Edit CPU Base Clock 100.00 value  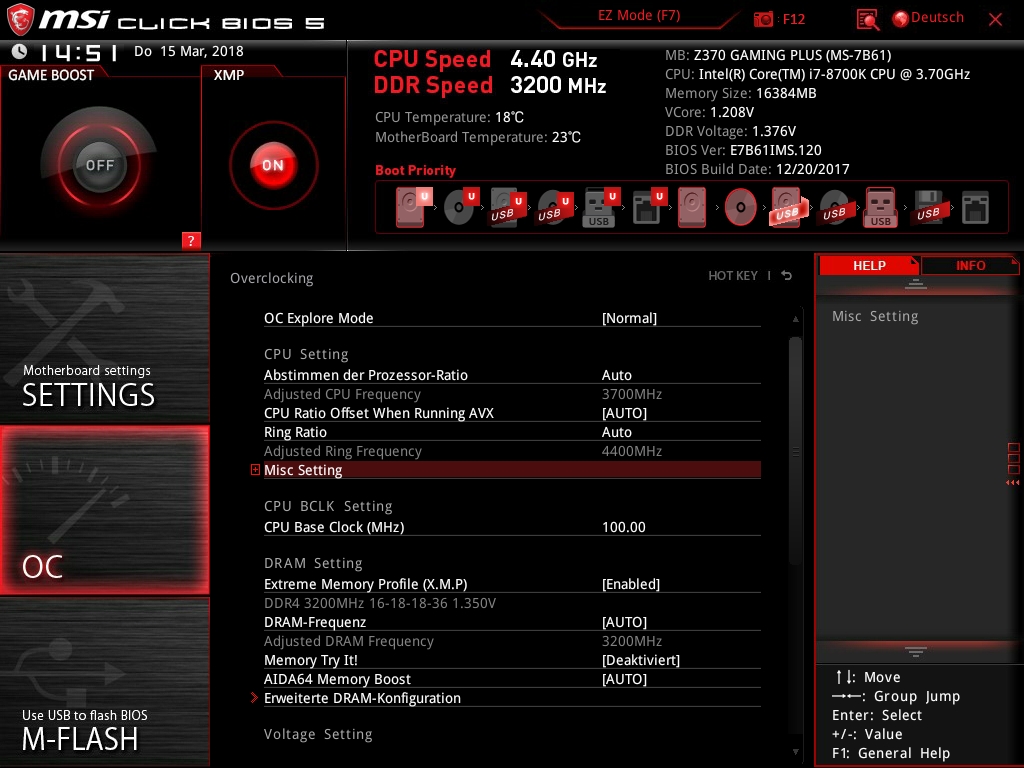(512, 526)
